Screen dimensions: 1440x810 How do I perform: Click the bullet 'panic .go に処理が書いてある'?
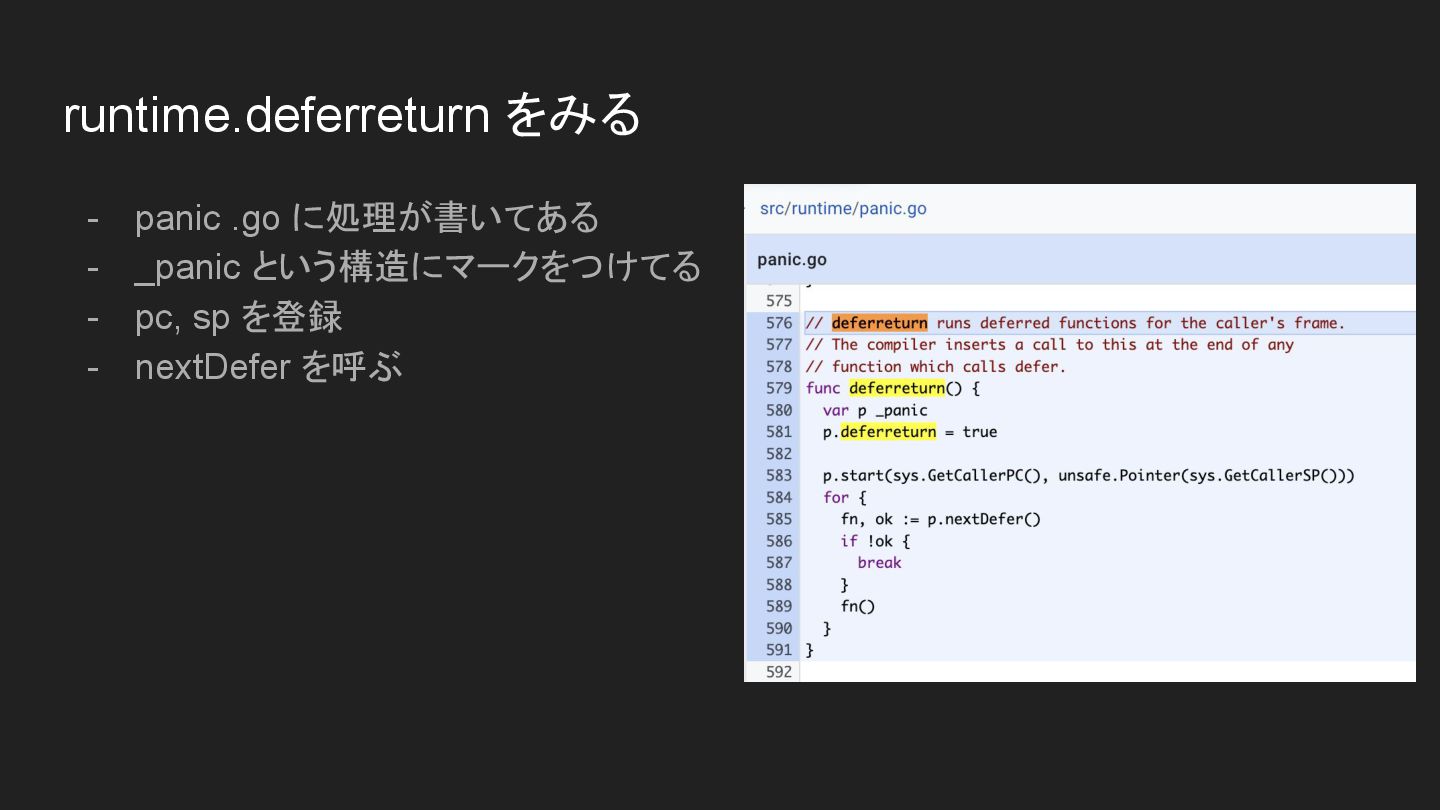pos(366,218)
